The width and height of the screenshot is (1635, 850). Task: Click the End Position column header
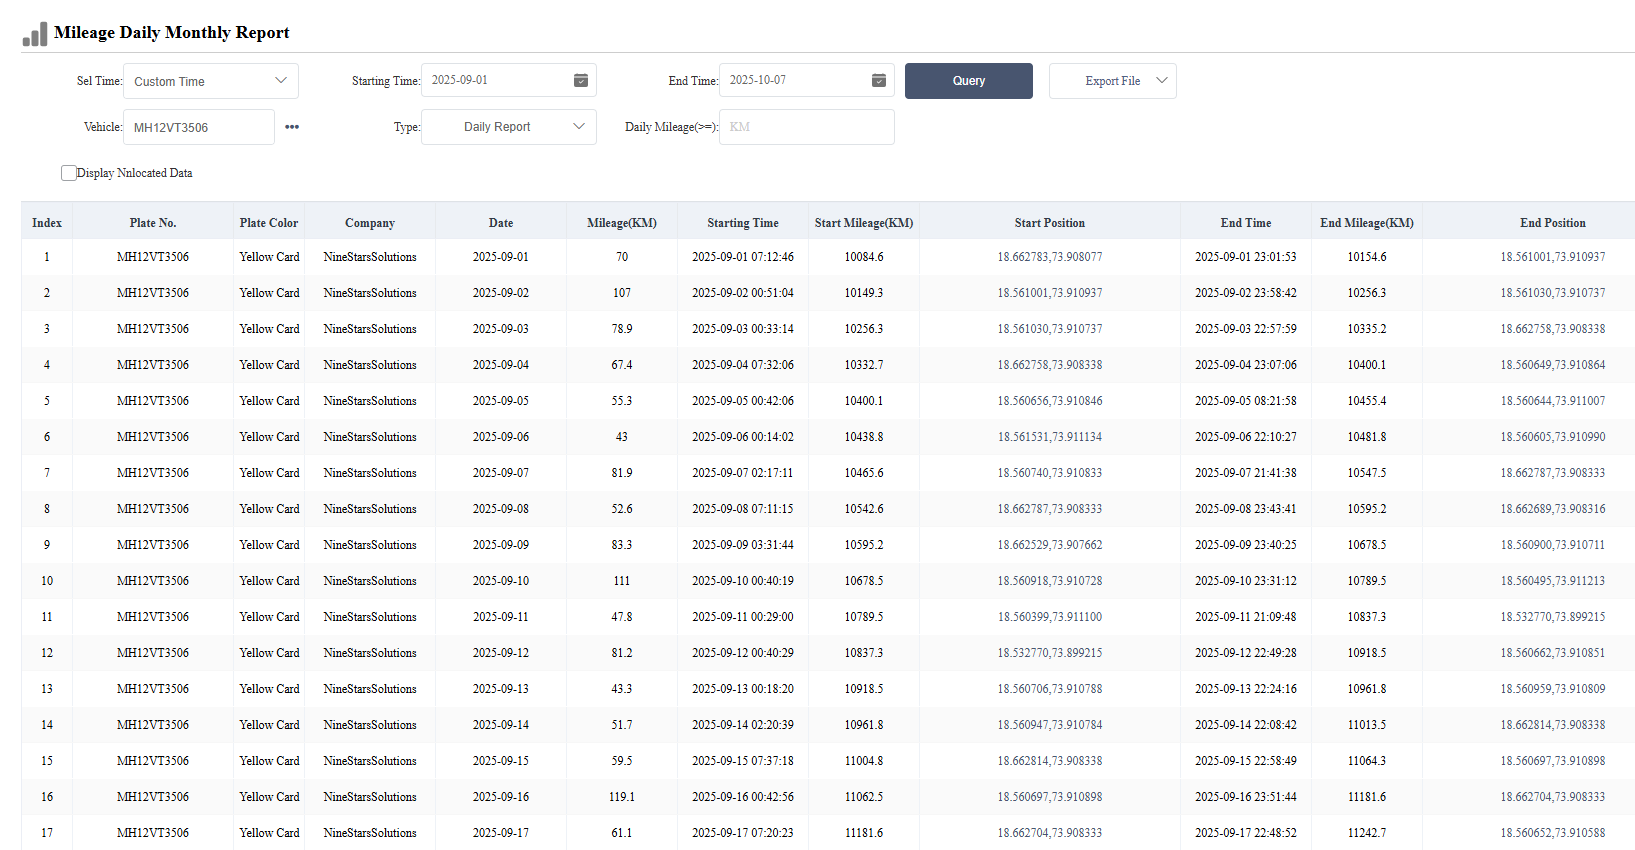tap(1552, 223)
